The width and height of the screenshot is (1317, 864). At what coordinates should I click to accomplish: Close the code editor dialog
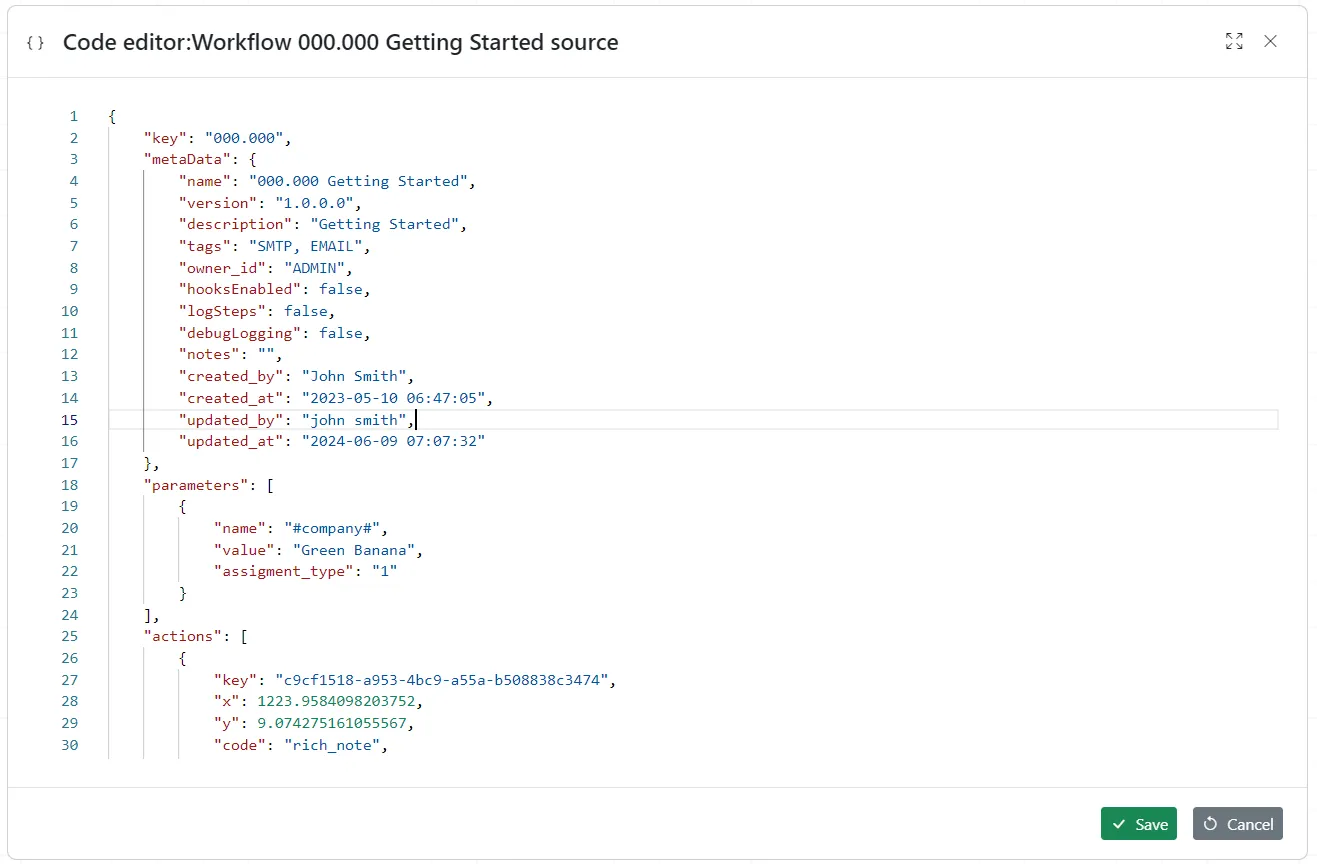[x=1271, y=42]
